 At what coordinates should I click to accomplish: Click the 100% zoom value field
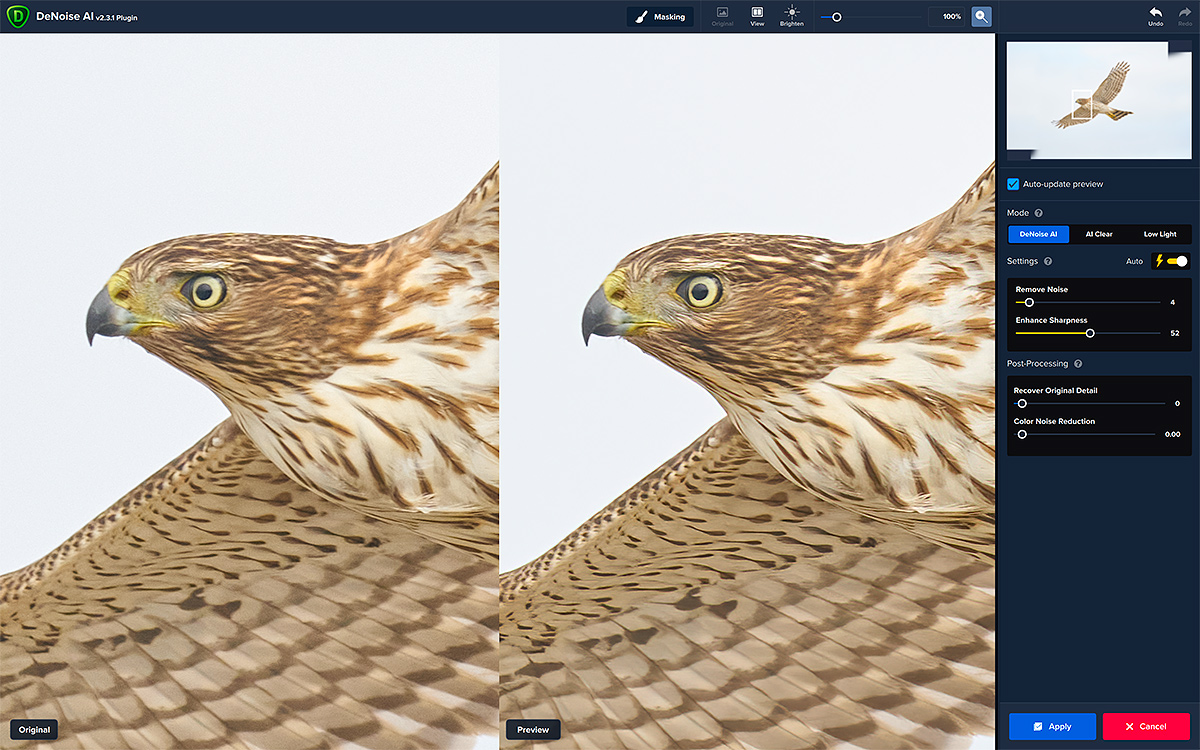(x=947, y=17)
